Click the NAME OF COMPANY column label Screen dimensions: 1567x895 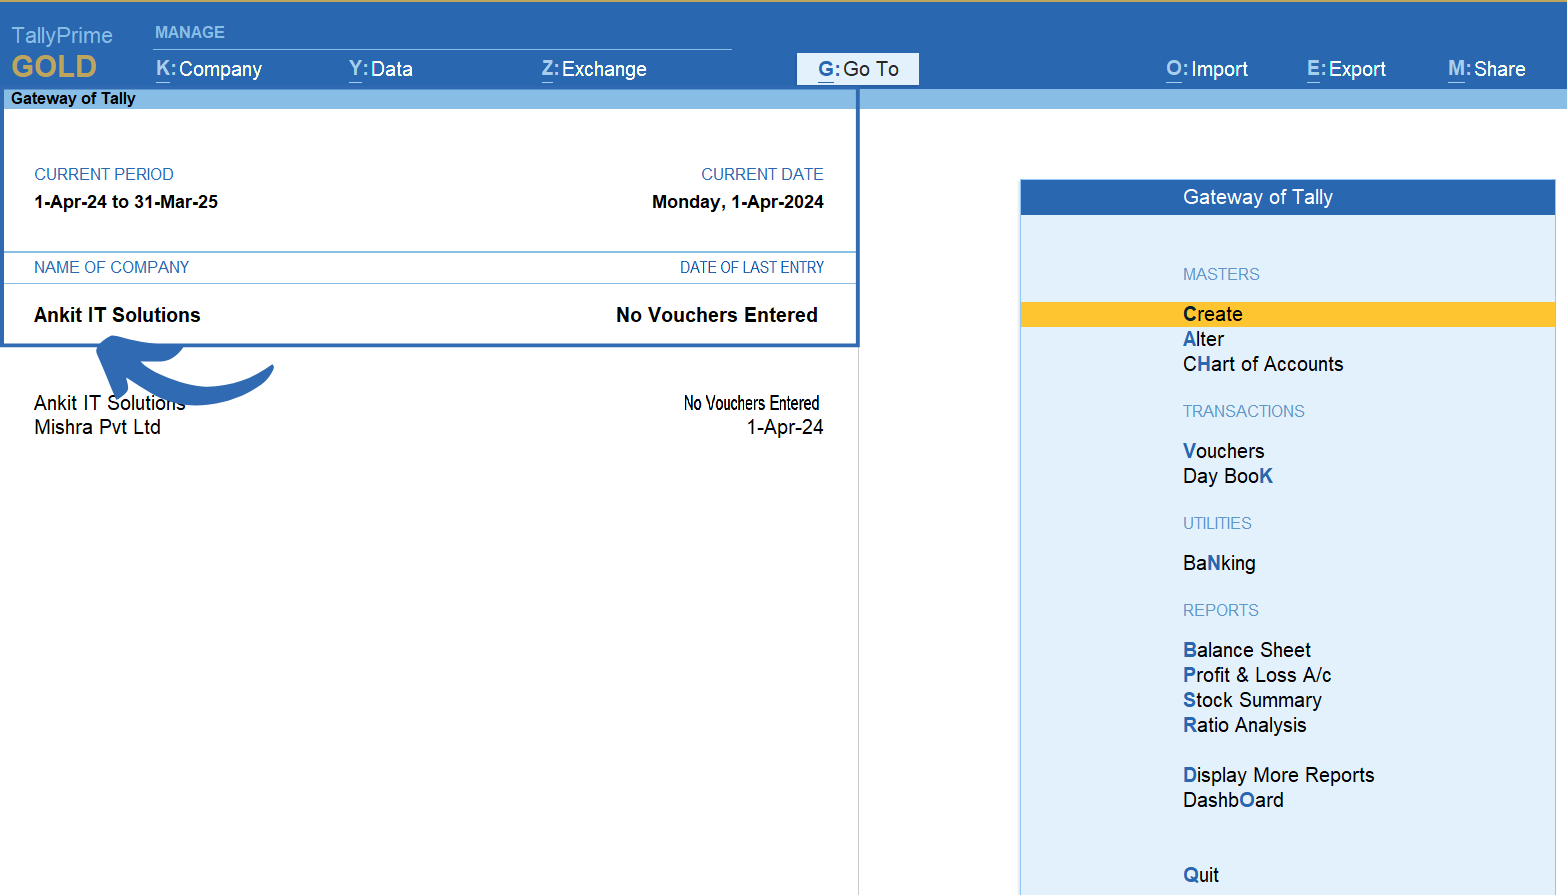click(x=111, y=267)
